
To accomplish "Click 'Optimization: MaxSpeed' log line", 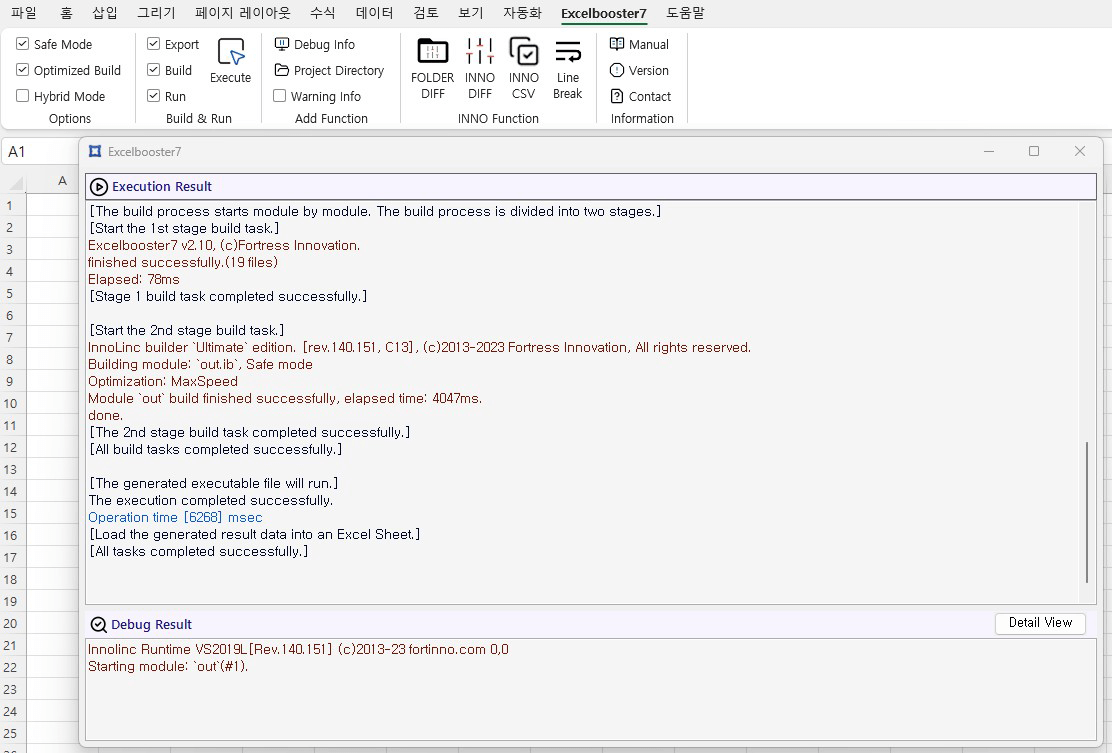I will pos(162,381).
